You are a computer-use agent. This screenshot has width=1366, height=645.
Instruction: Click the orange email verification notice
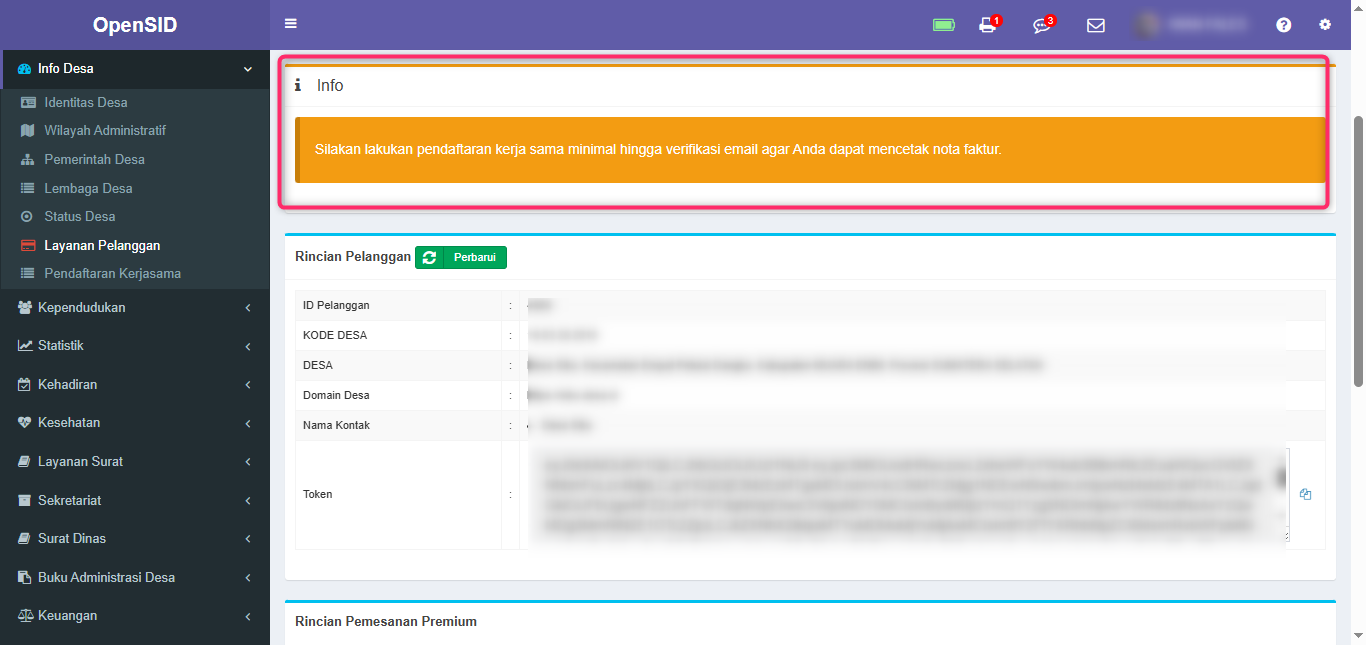pos(810,150)
